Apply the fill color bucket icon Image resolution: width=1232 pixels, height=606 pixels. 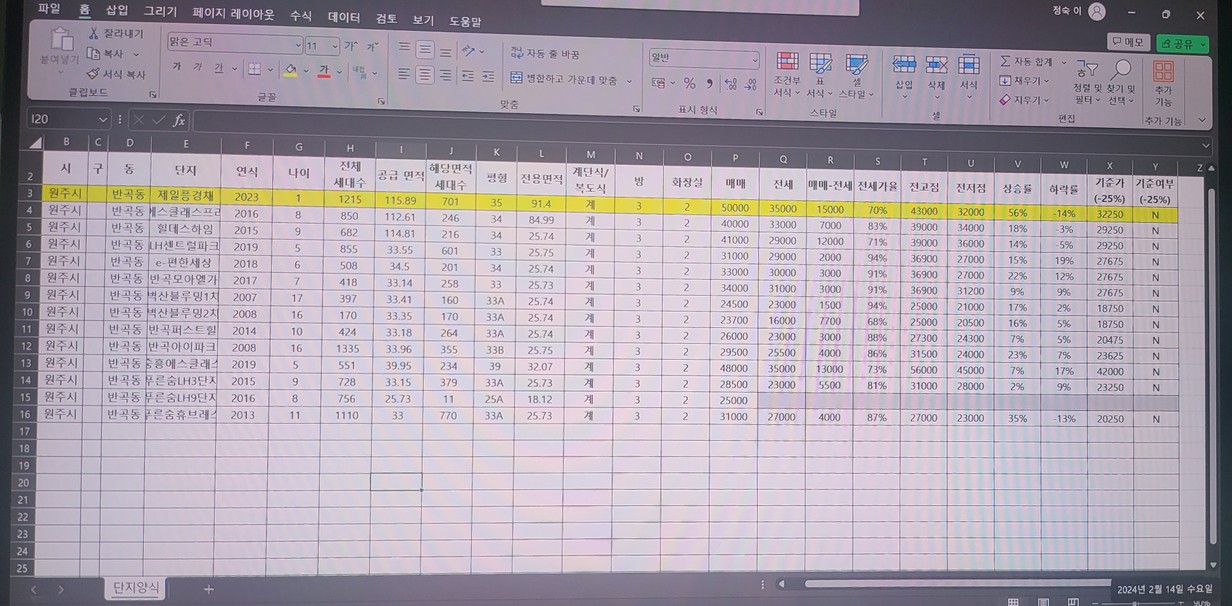[x=290, y=70]
